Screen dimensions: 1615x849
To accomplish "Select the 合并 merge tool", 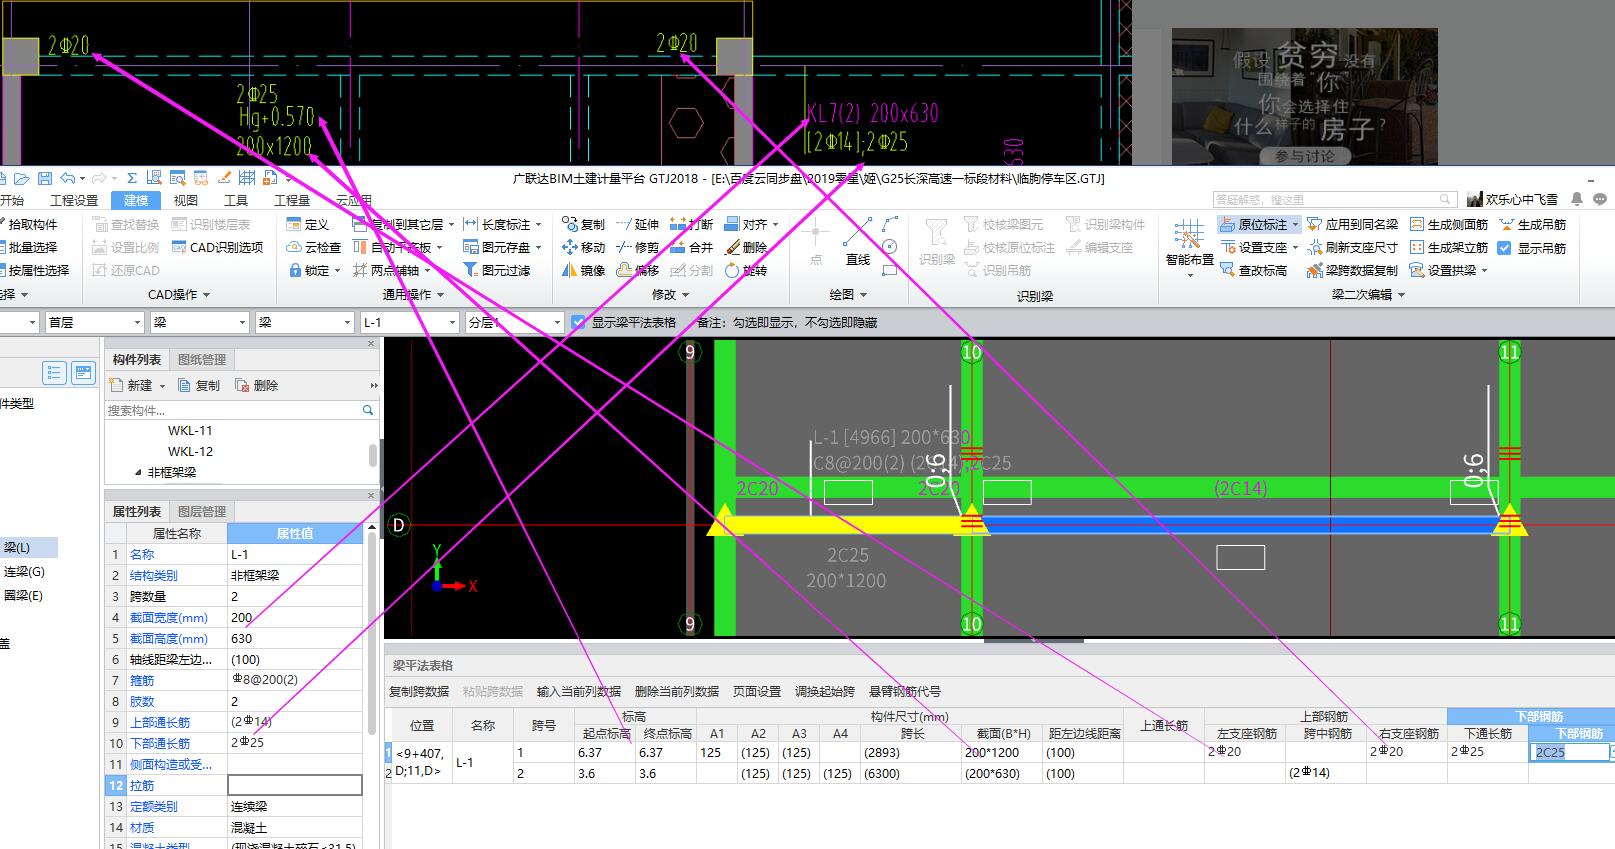I will (691, 247).
